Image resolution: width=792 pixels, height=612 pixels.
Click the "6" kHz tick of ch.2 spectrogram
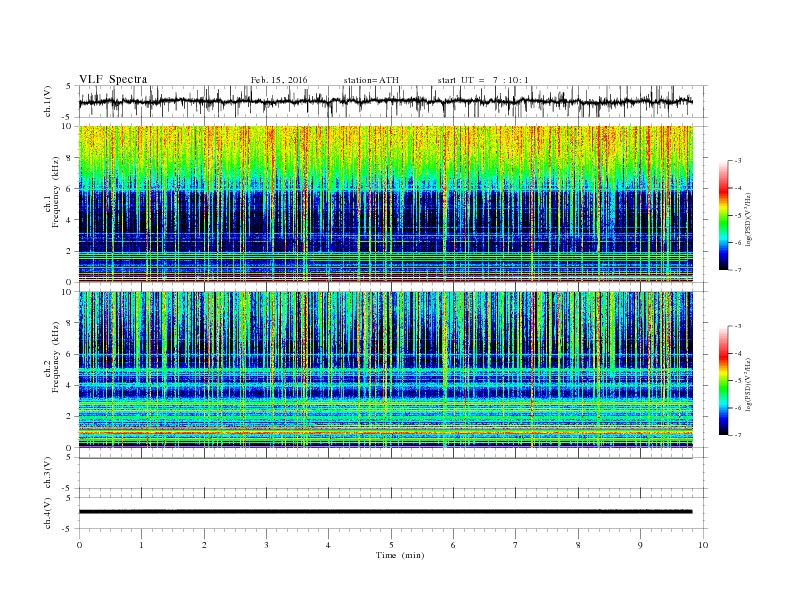69,354
